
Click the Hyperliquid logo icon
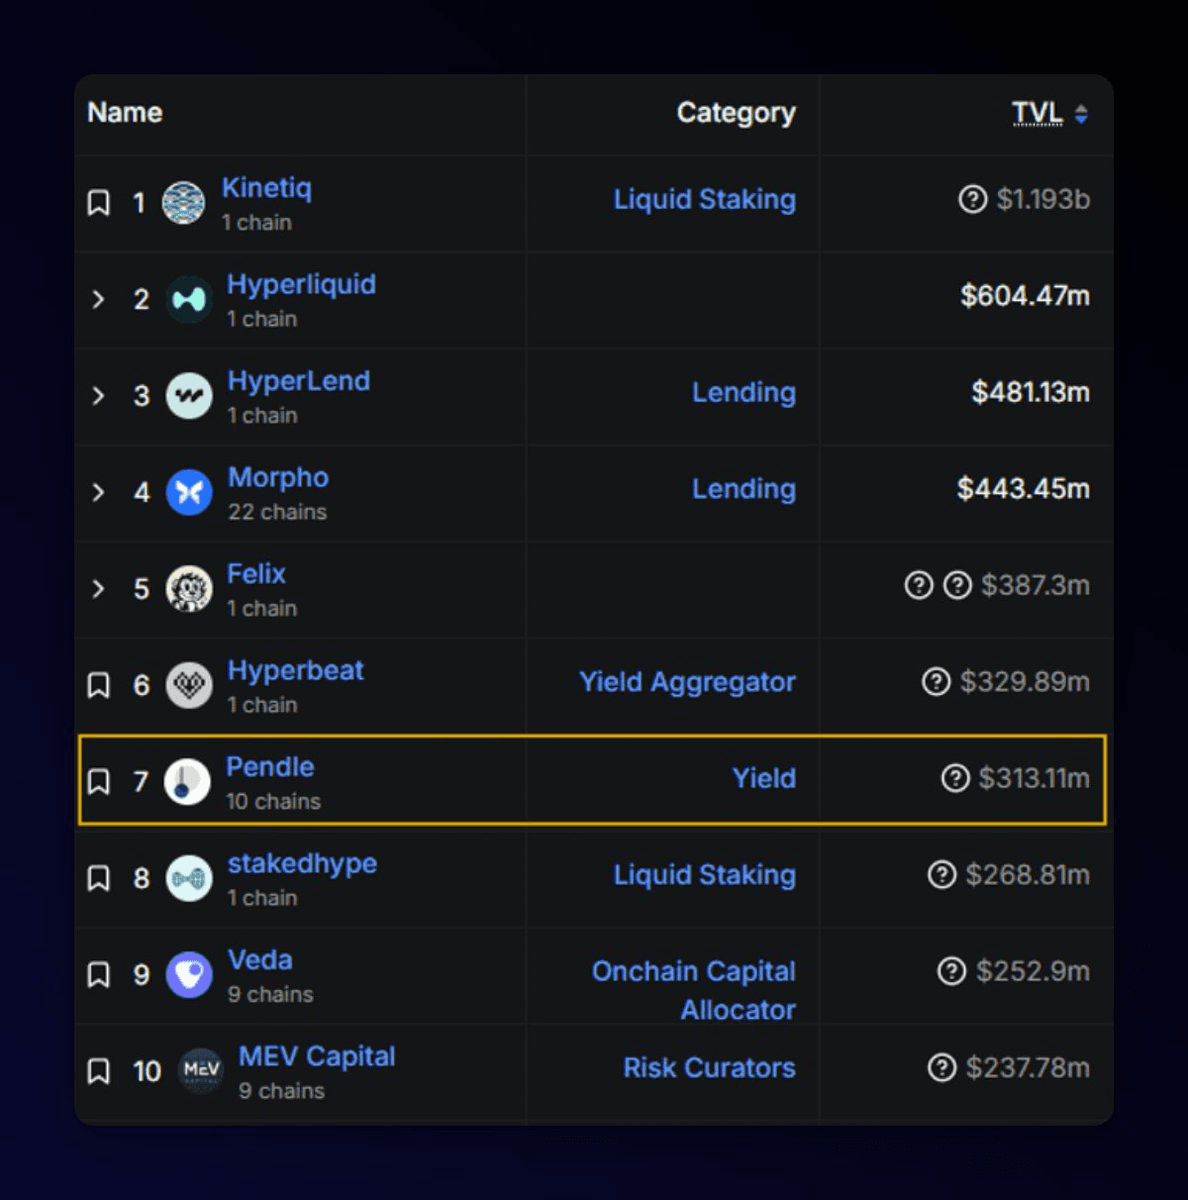tap(189, 299)
